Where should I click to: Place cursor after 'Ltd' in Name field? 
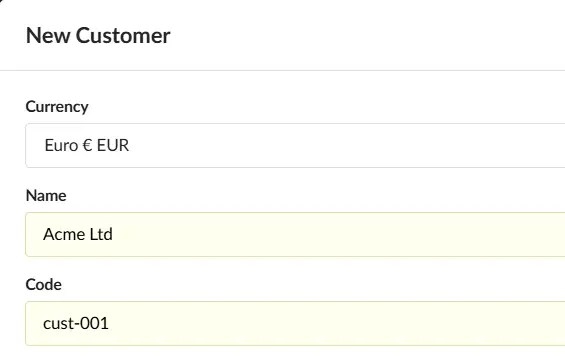click(114, 234)
